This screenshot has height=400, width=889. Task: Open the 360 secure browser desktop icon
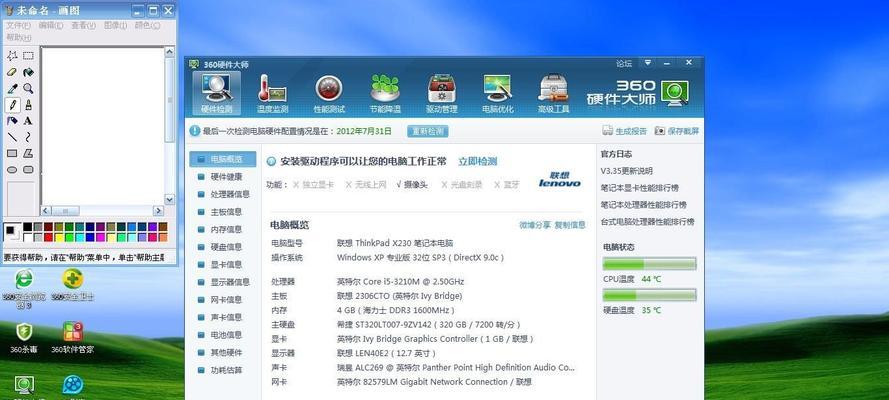pos(24,288)
